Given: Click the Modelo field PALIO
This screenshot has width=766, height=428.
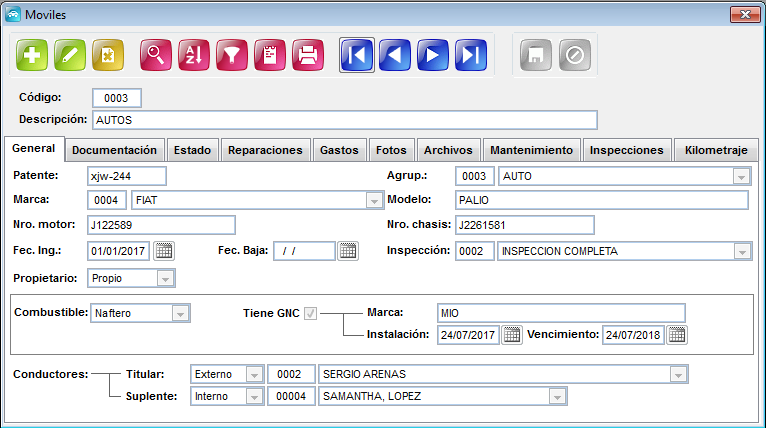Looking at the screenshot, I should [602, 200].
